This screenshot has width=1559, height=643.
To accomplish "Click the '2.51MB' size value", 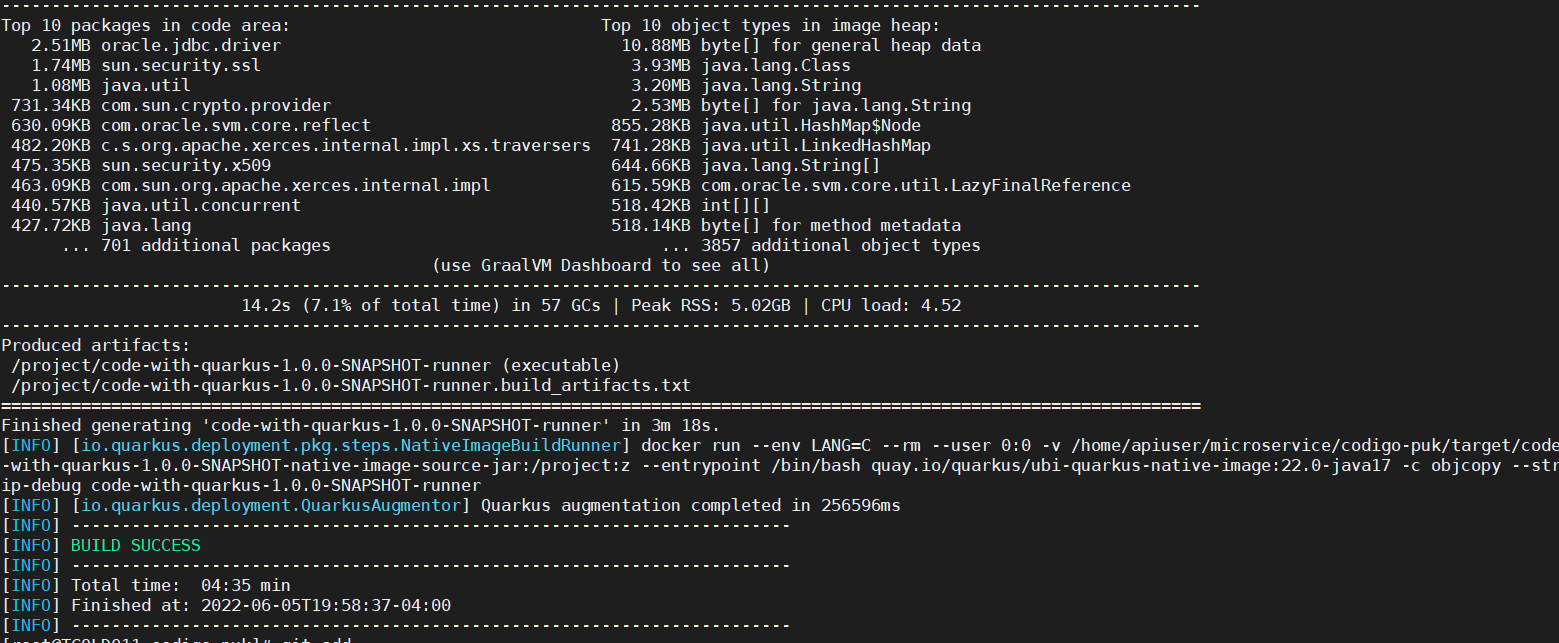I will pos(61,46).
